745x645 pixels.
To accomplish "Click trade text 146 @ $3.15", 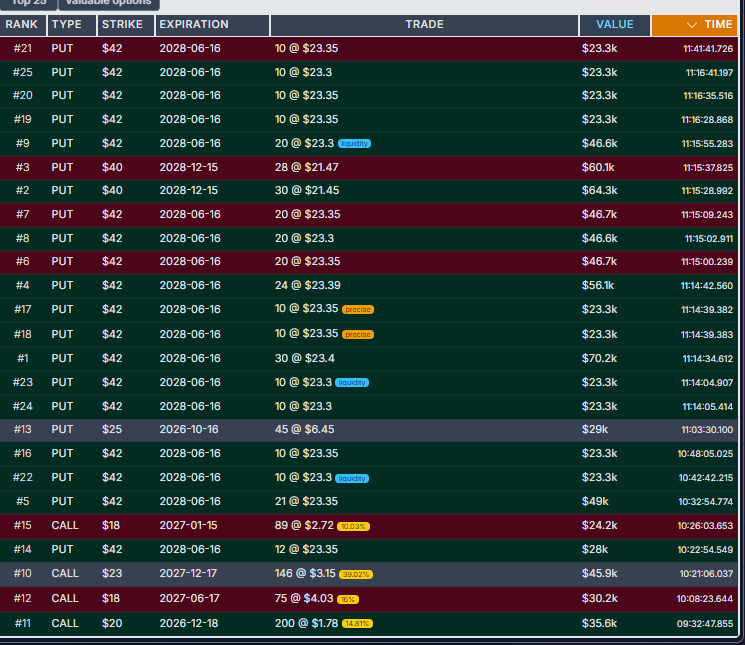I will click(x=305, y=573).
